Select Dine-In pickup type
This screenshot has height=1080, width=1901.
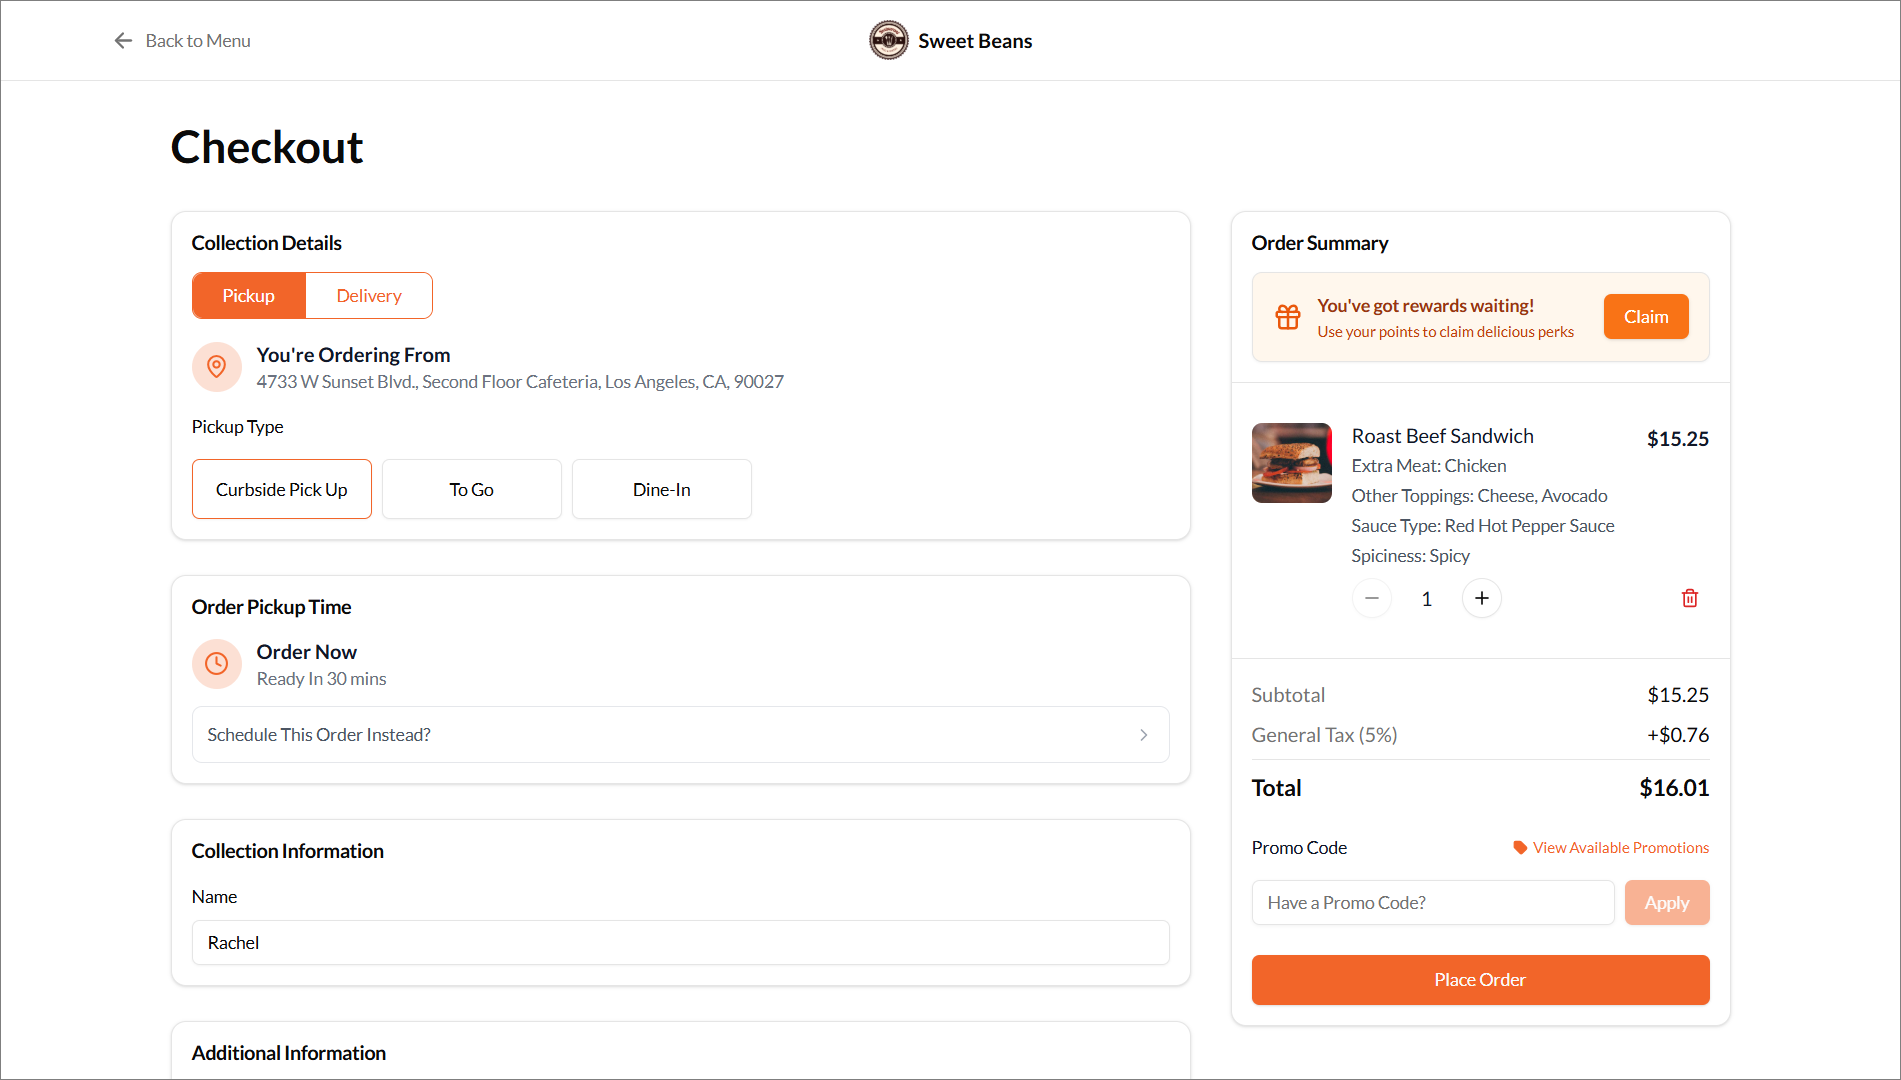click(x=661, y=489)
